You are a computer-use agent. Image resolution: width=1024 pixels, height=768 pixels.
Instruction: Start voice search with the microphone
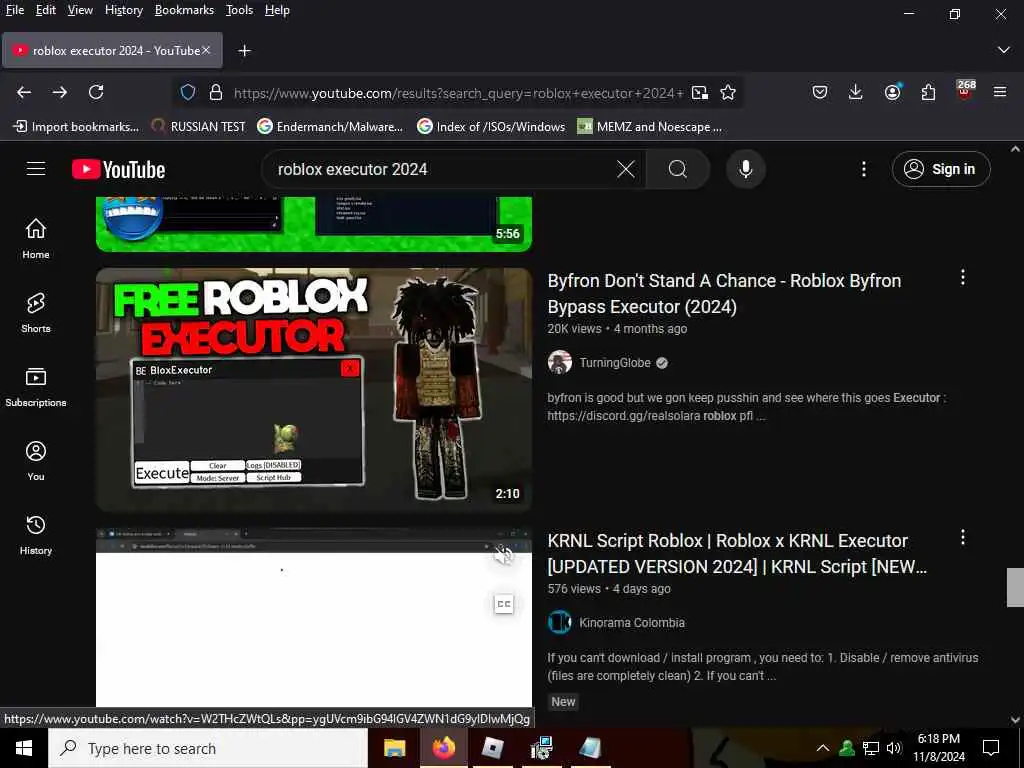[745, 169]
